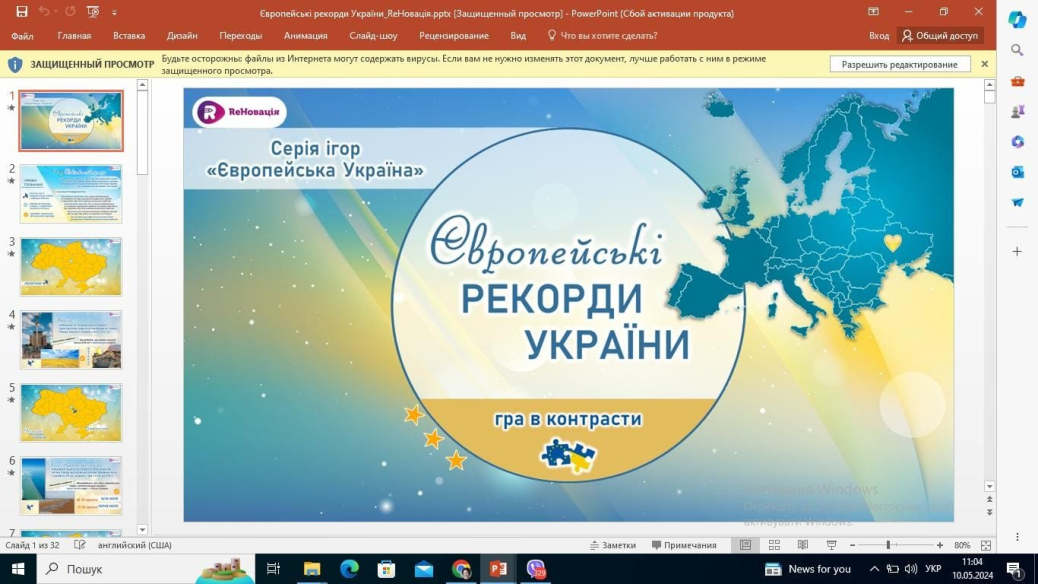Open the Файл menu
Viewport: 1038px width, 584px height.
point(22,36)
